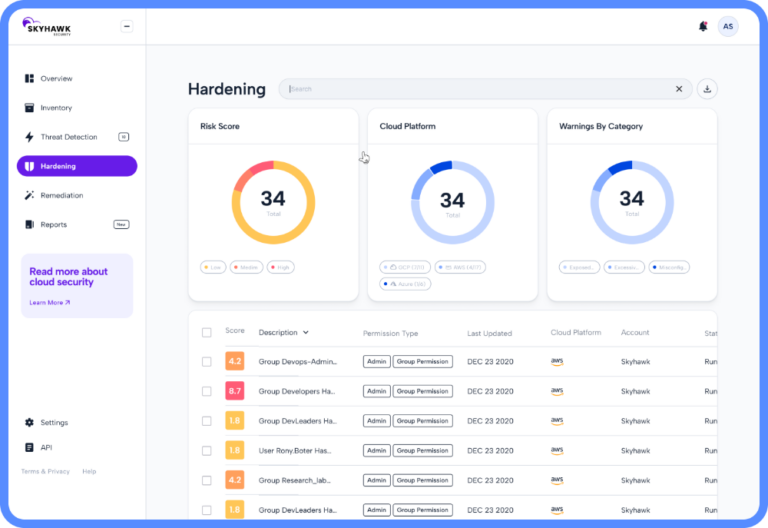Collapse the sidebar with minus button
This screenshot has height=528, width=768.
tap(126, 26)
